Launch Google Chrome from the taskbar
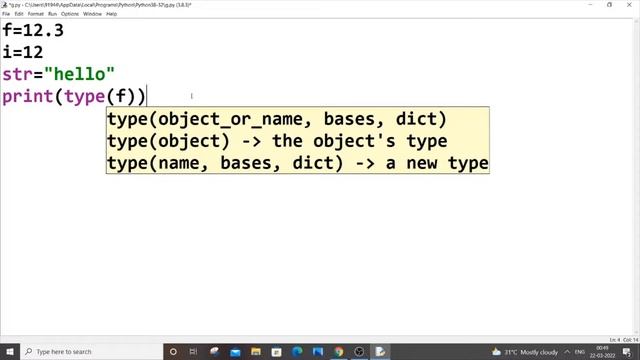Viewport: 640px width, 360px height. pos(338,351)
